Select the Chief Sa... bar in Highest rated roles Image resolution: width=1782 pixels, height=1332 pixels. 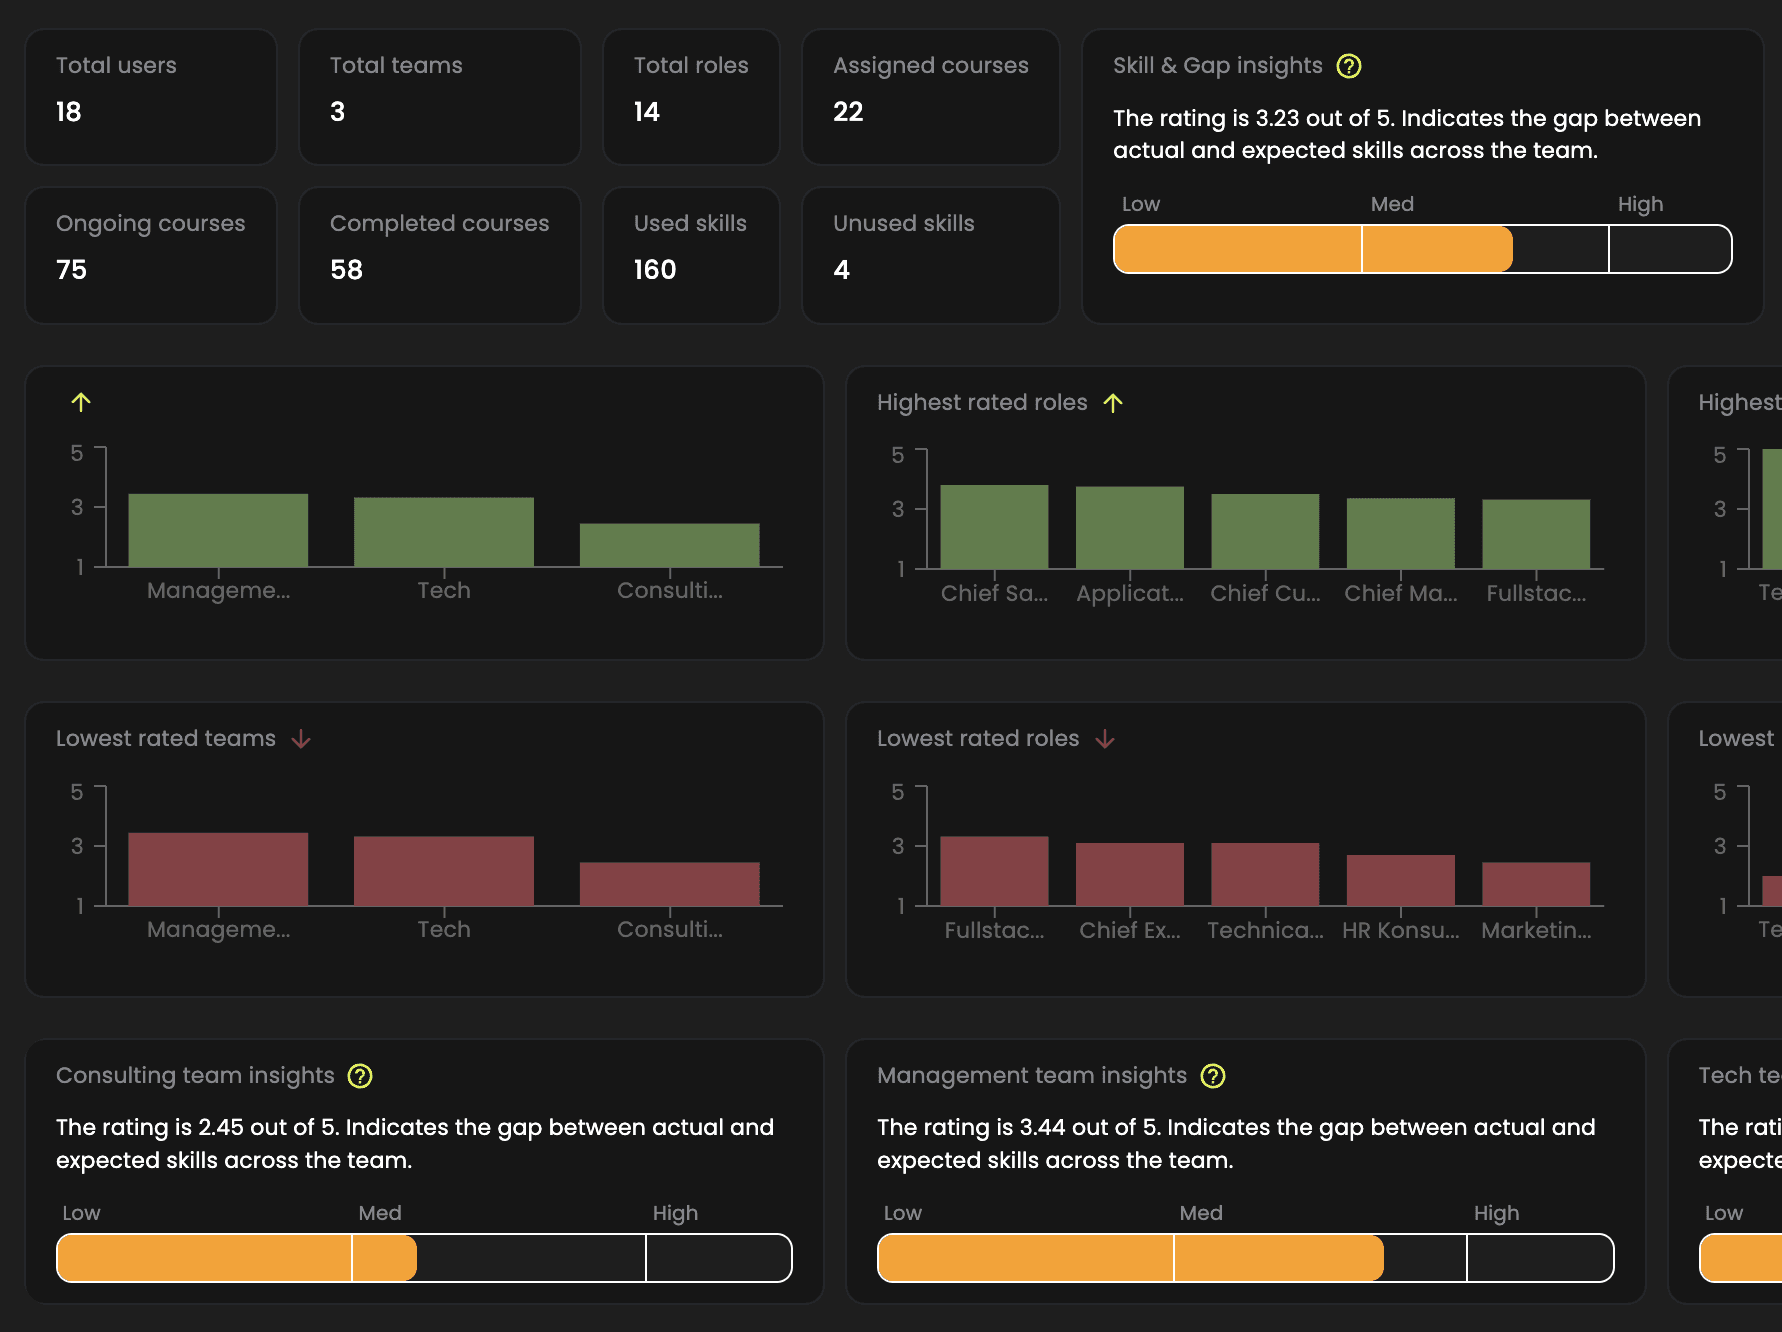[x=994, y=527]
